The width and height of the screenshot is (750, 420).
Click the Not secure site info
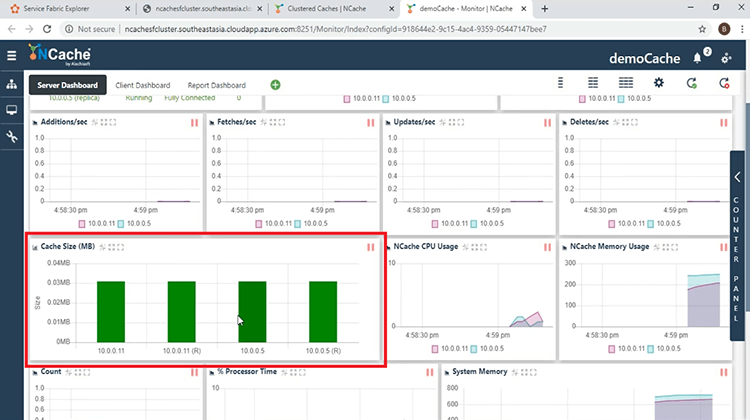pos(90,29)
